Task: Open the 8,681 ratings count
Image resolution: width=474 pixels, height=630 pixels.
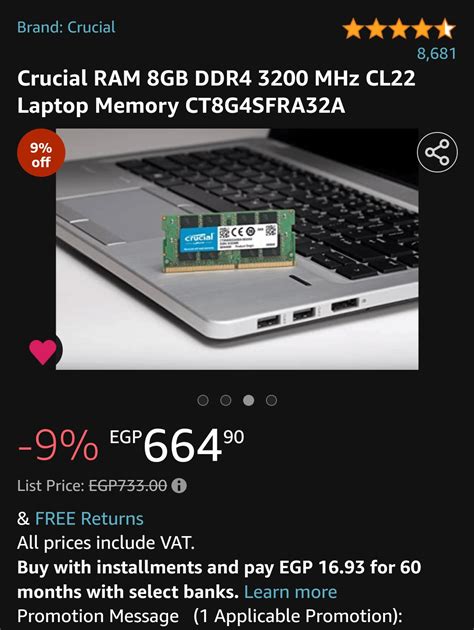Action: (437, 53)
